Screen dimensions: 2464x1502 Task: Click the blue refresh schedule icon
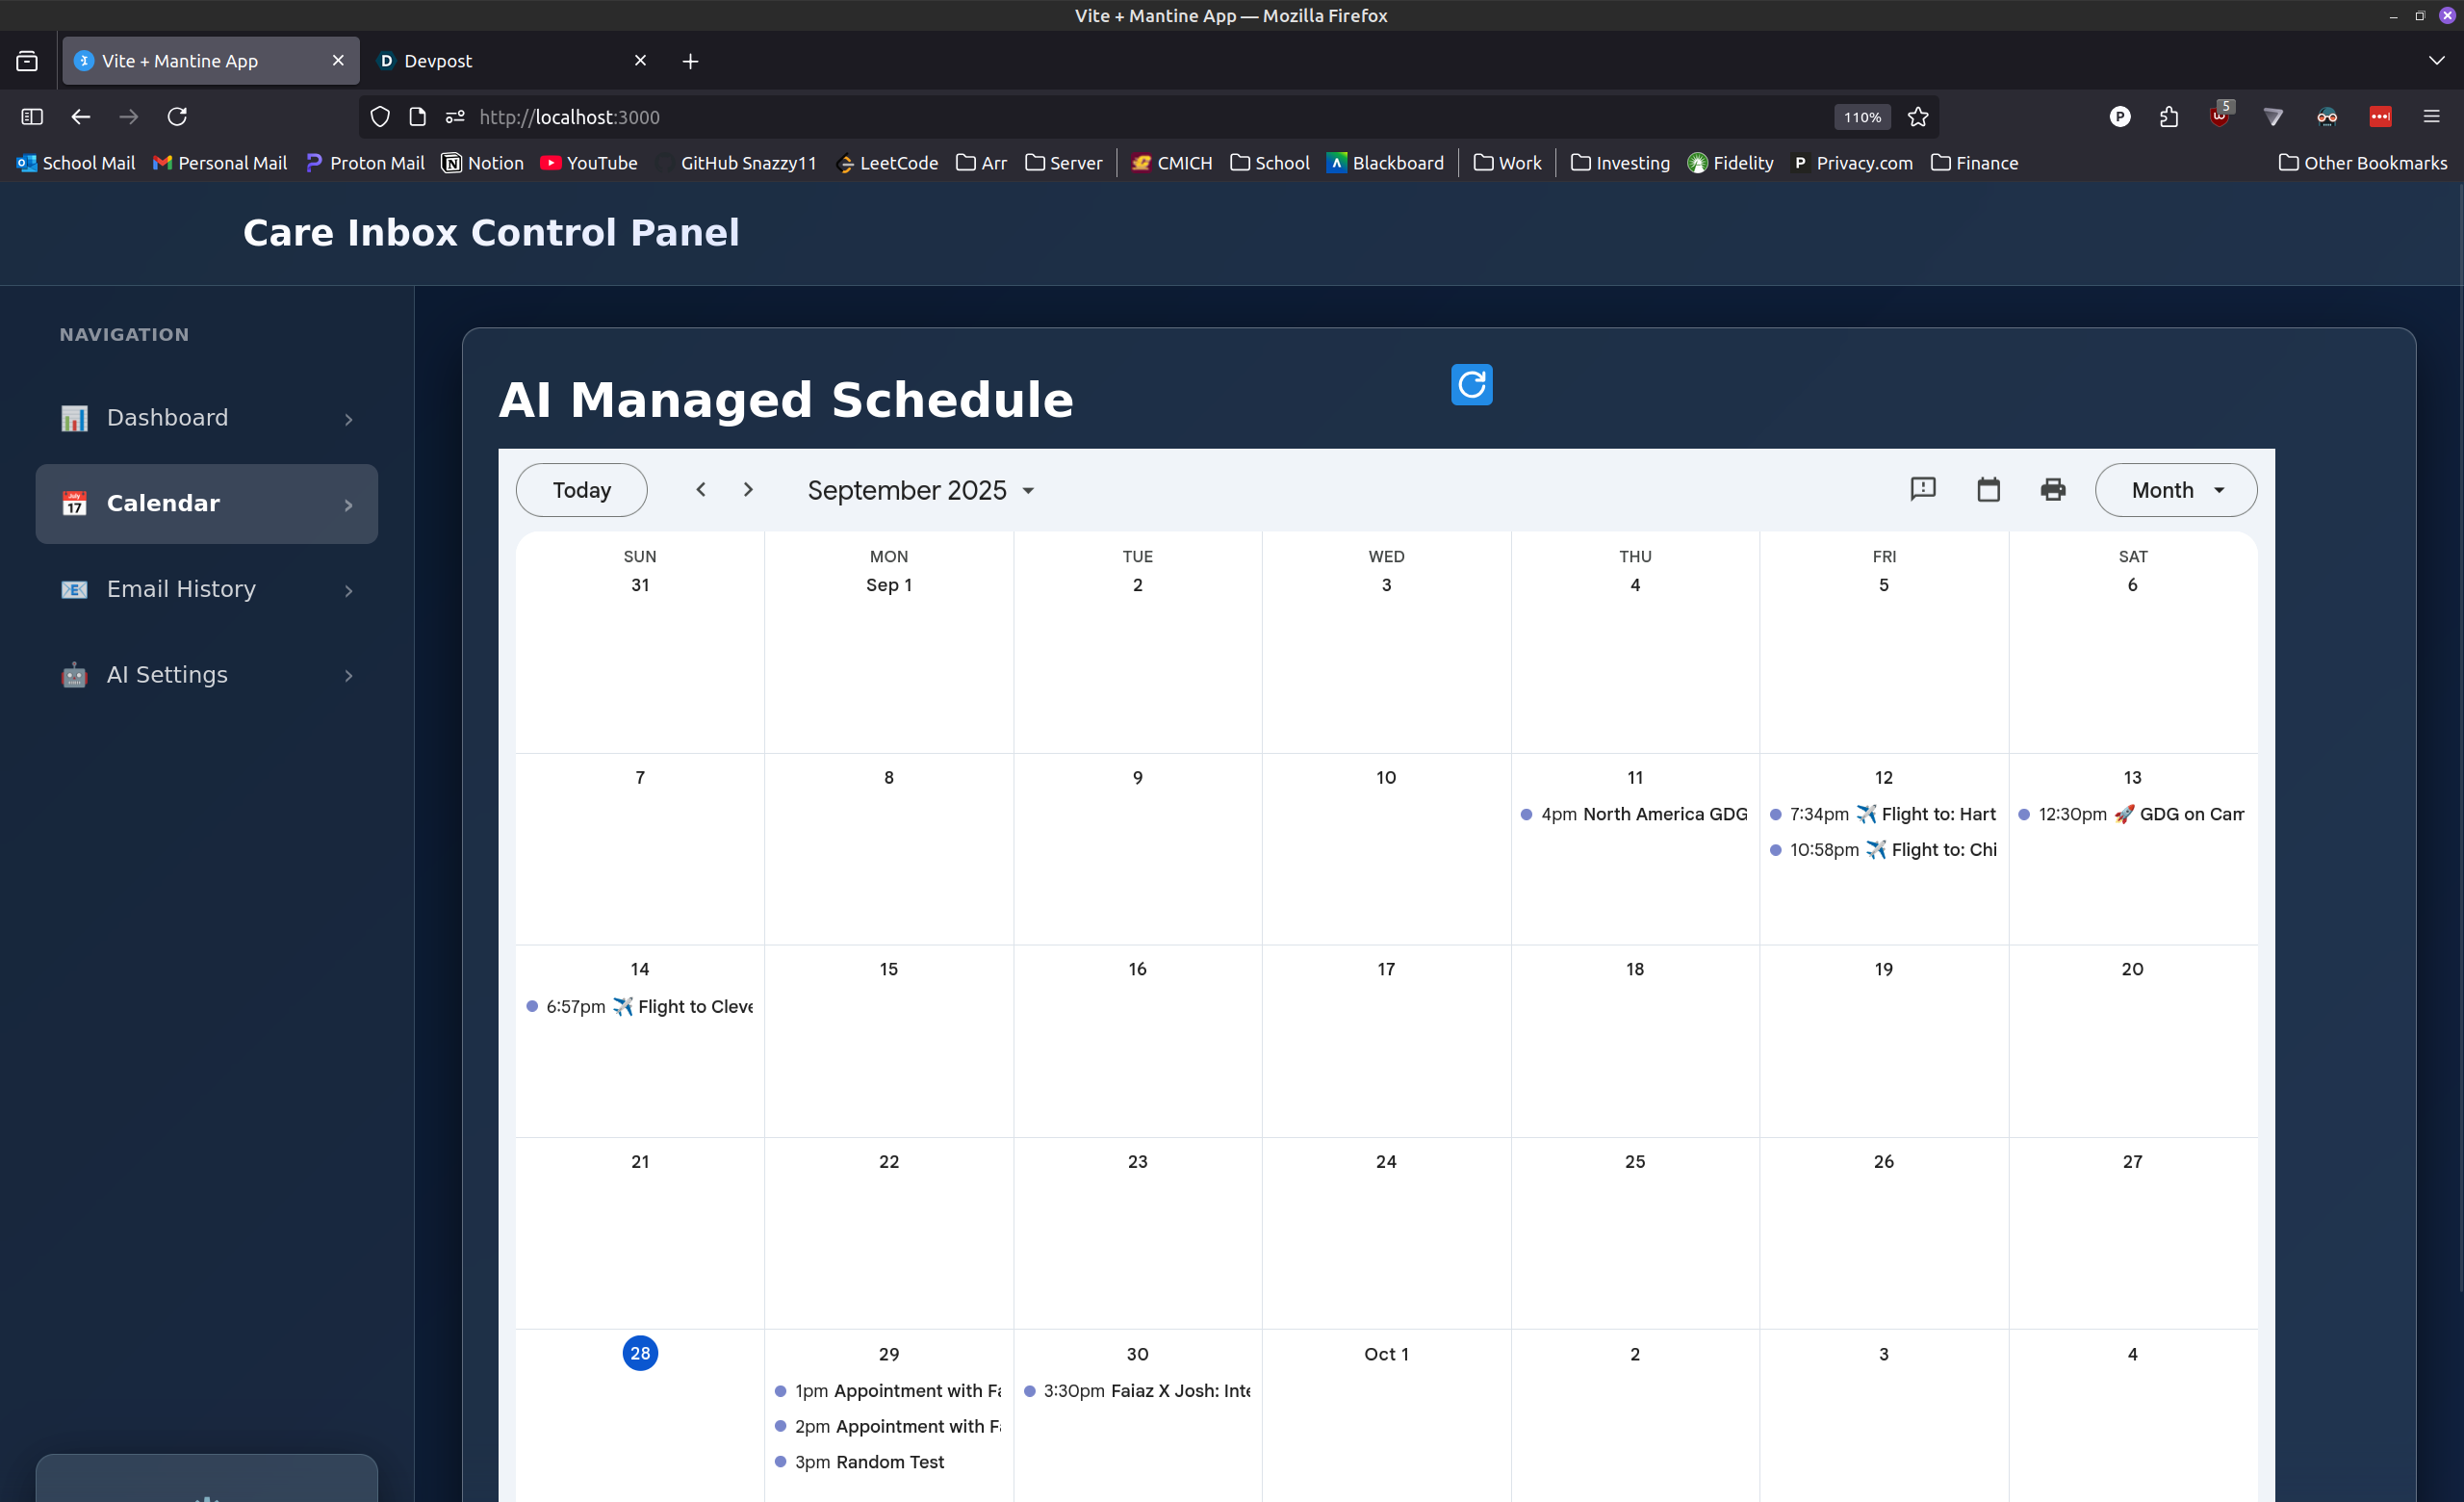(x=1471, y=385)
